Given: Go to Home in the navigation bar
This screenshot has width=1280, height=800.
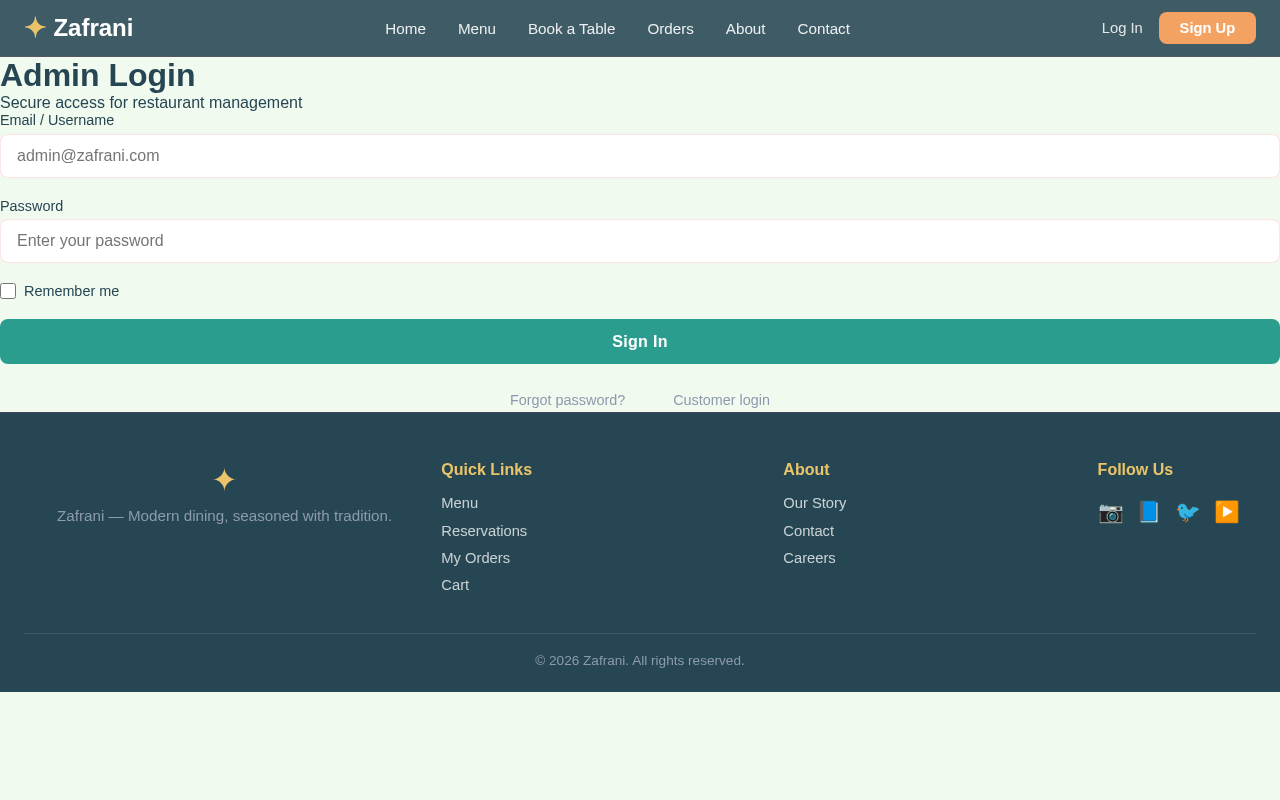Looking at the screenshot, I should 405,28.
